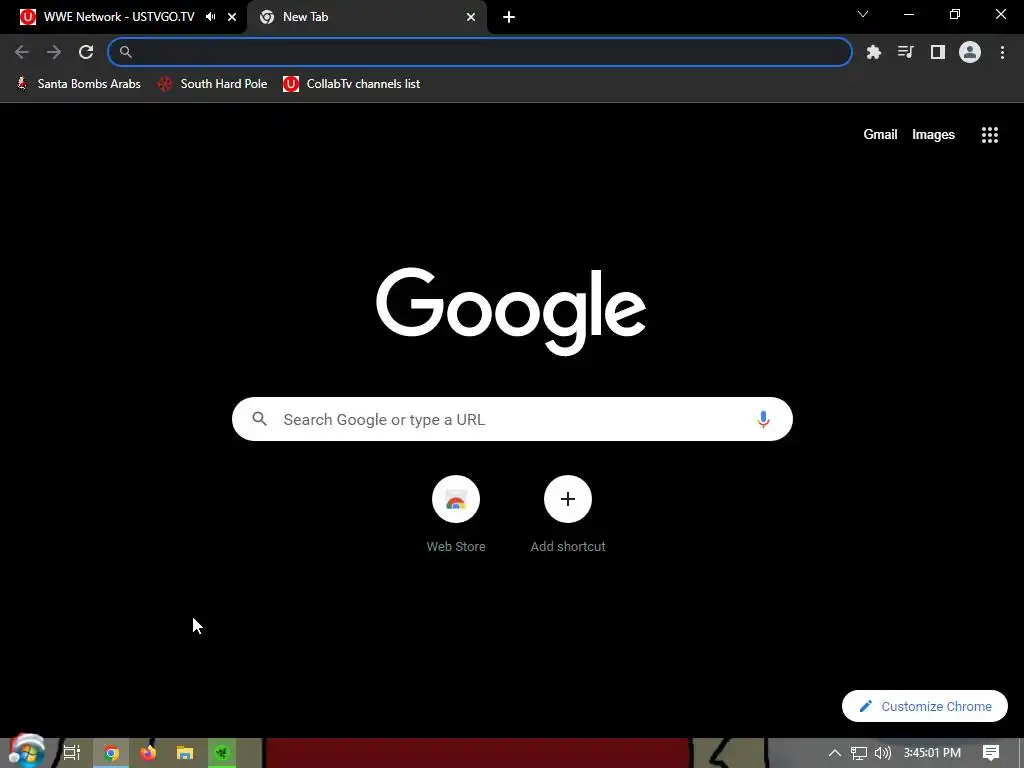Show hidden system tray icons
Screen dimensions: 1024x768
pos(835,753)
